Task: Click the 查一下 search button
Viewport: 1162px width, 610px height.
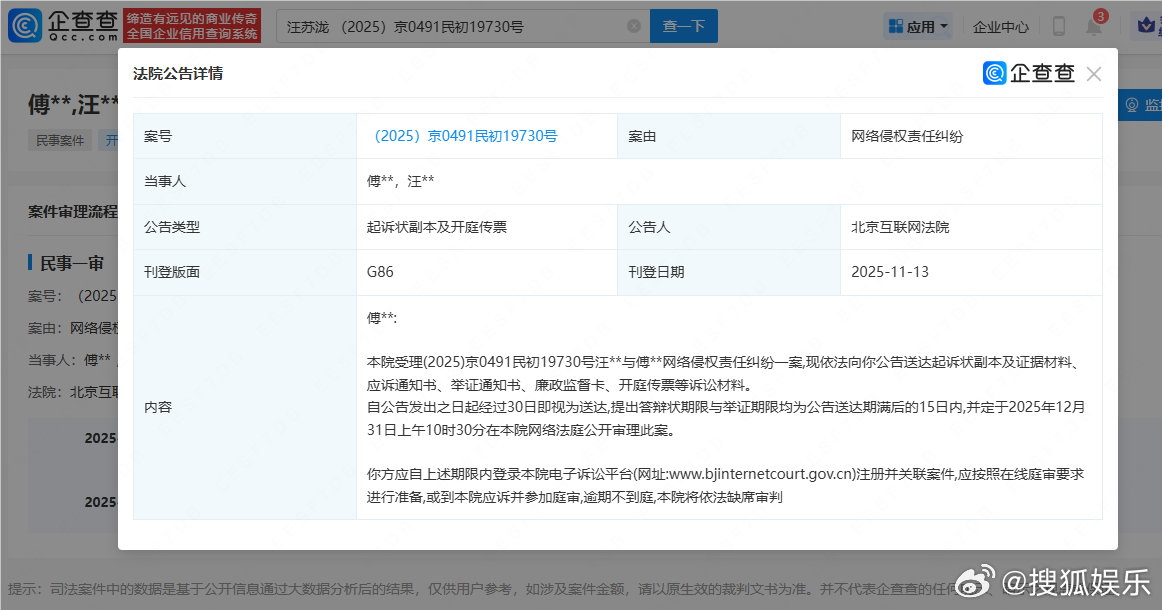Action: (683, 26)
